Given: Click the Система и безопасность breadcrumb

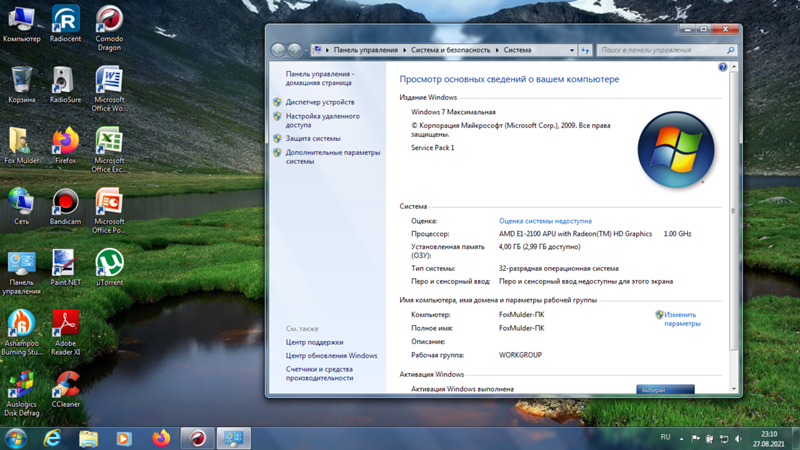Looking at the screenshot, I should click(x=451, y=50).
